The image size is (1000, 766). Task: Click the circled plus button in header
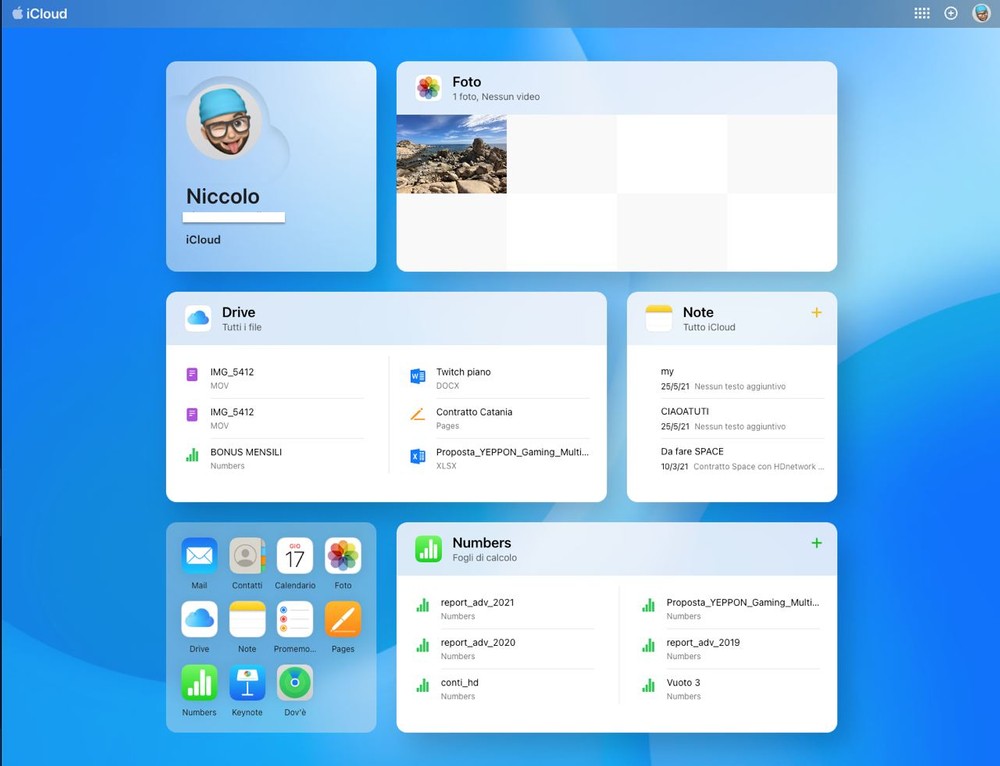point(951,14)
